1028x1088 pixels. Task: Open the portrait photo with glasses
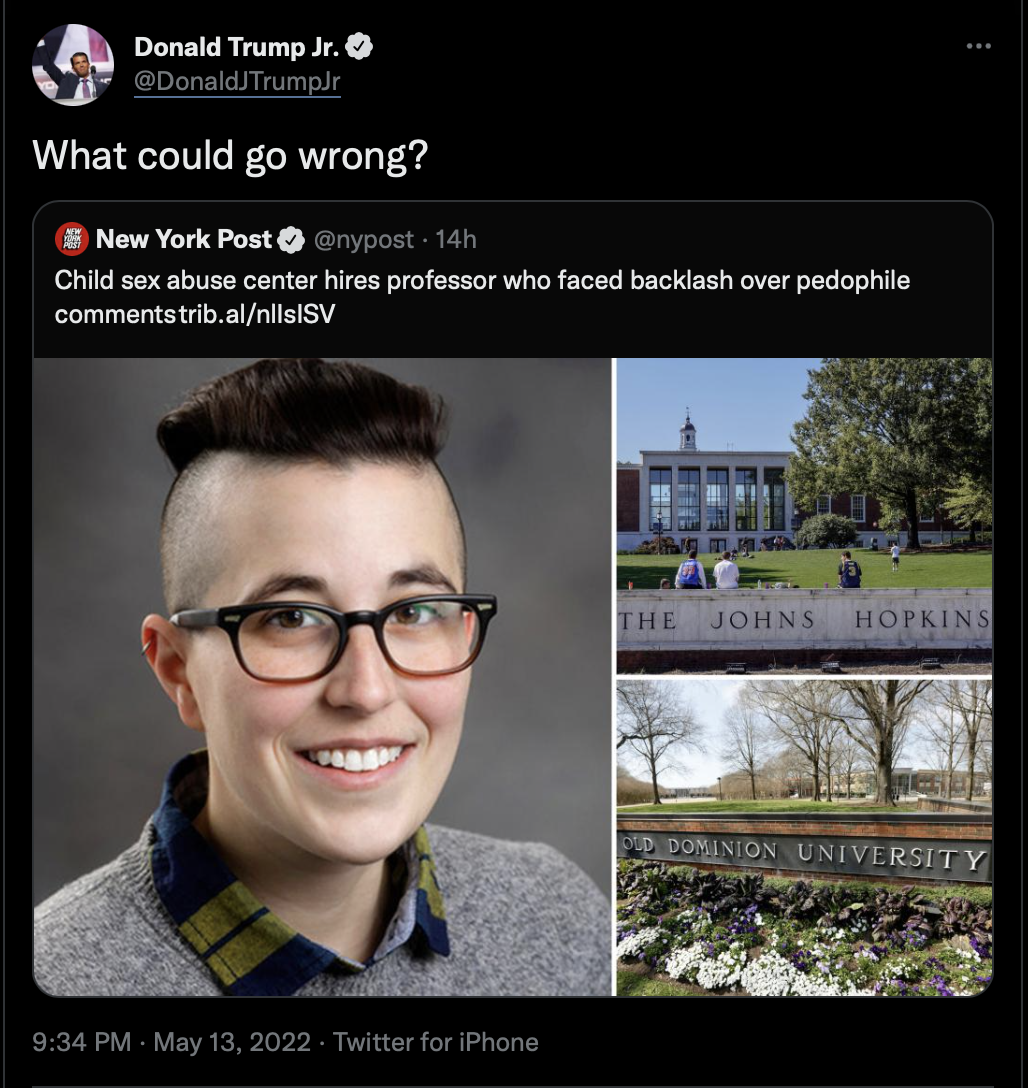323,677
